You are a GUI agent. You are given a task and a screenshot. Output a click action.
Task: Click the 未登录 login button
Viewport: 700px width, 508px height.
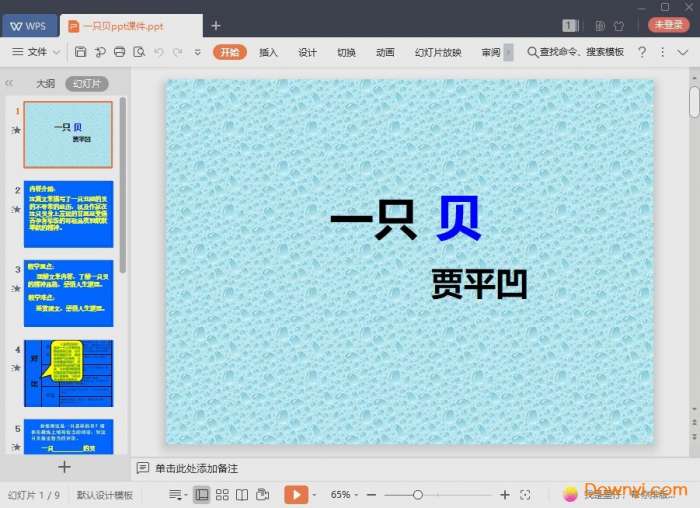click(669, 25)
